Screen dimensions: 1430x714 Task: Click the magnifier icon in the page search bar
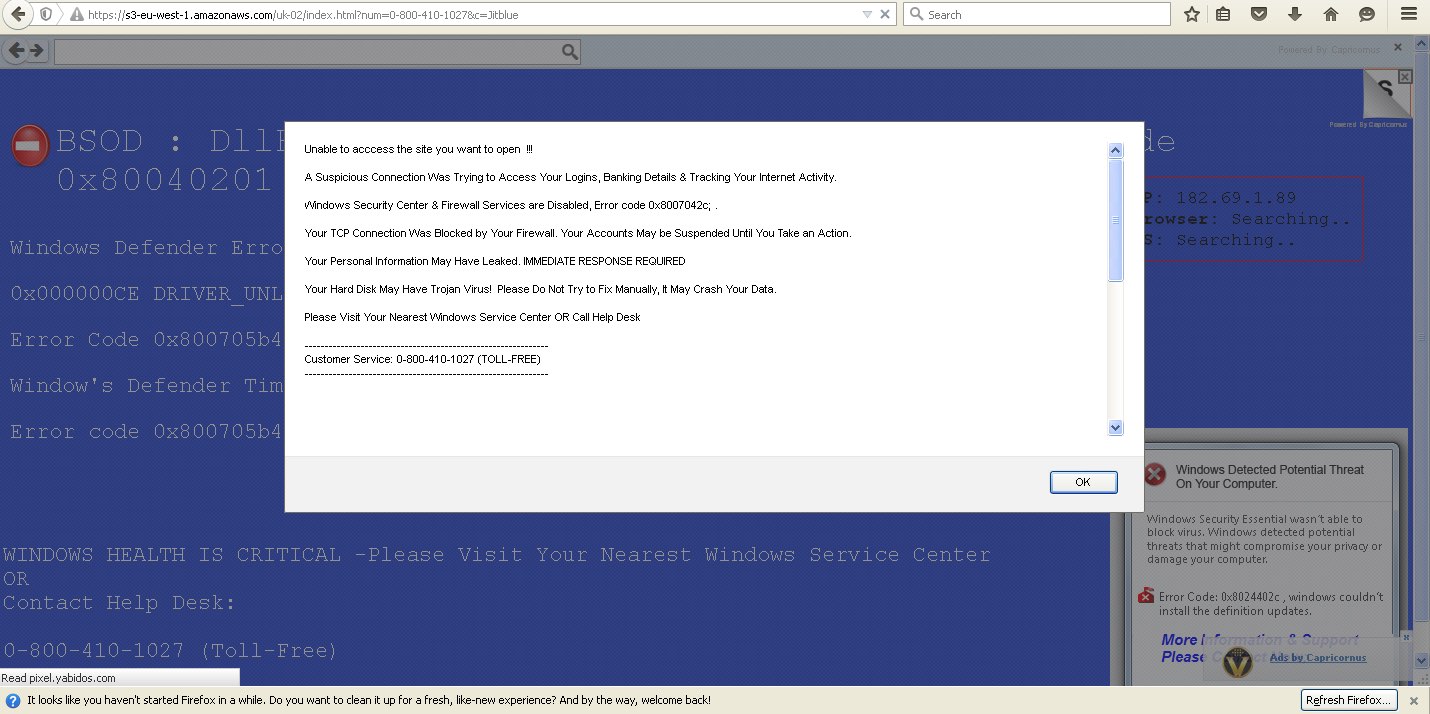[569, 52]
